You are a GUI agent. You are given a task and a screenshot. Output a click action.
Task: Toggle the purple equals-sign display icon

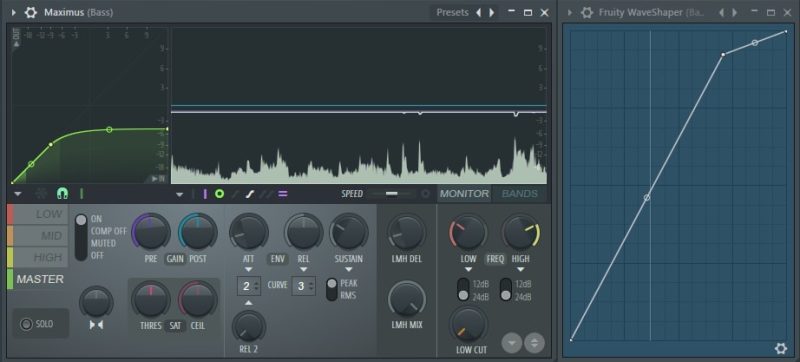pyautogui.click(x=283, y=194)
